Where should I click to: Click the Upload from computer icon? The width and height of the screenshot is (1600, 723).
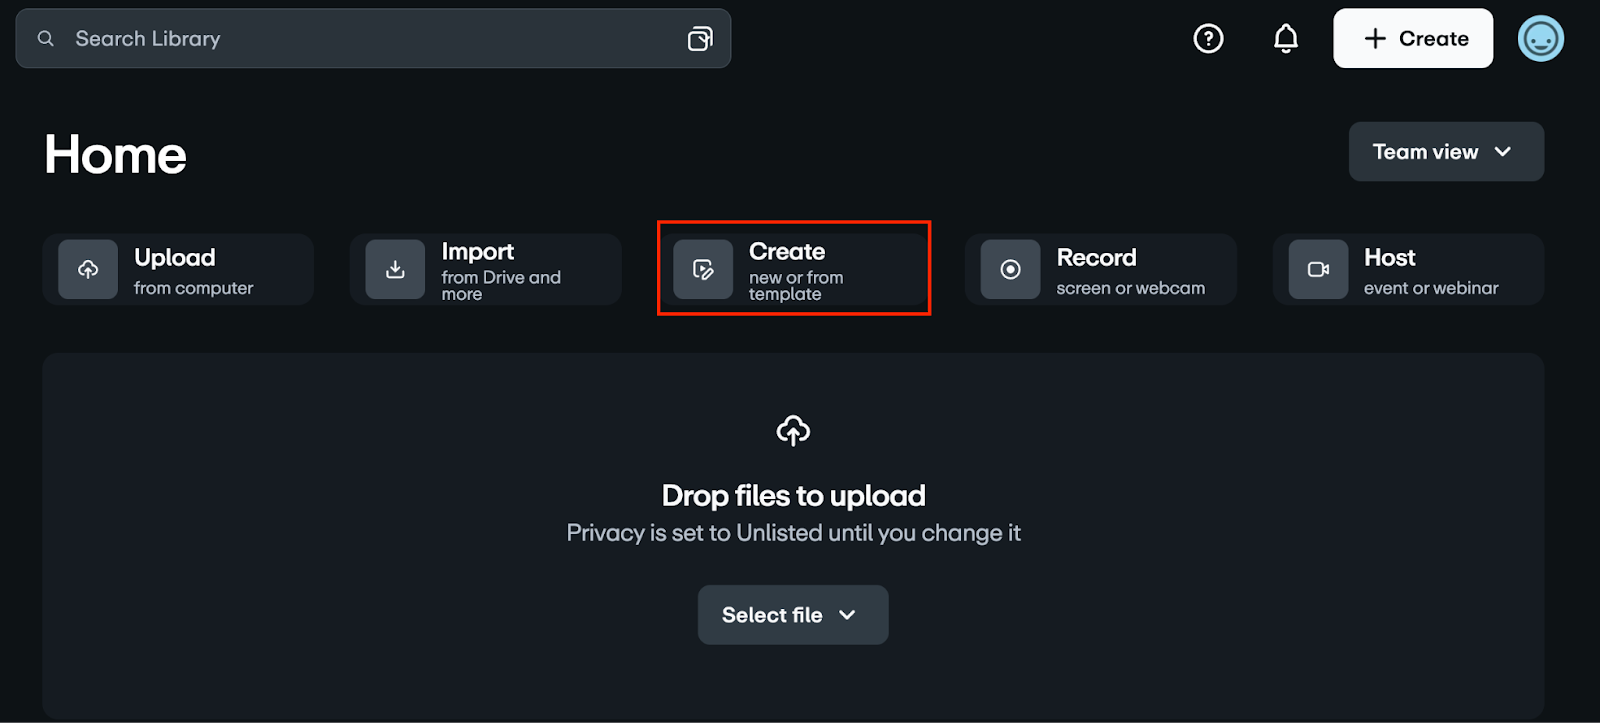(x=87, y=269)
